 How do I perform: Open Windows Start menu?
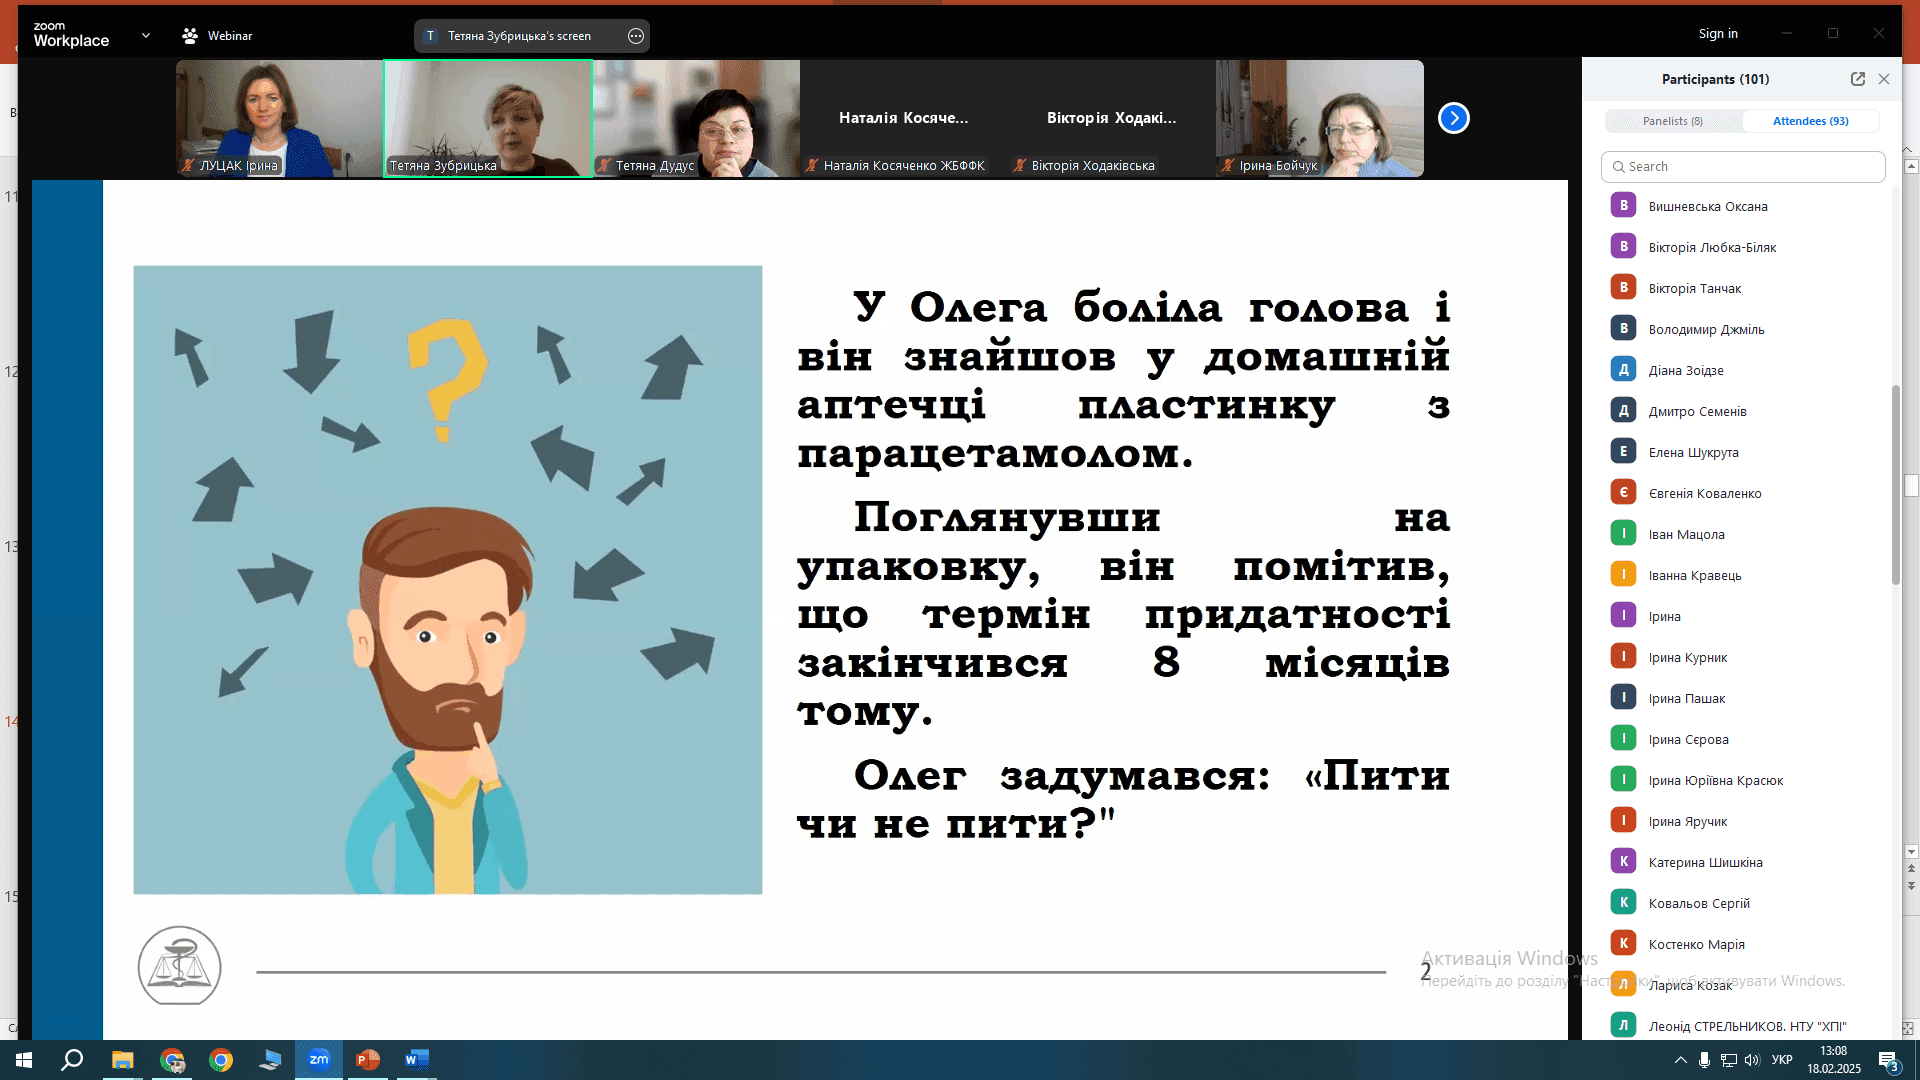(24, 1060)
